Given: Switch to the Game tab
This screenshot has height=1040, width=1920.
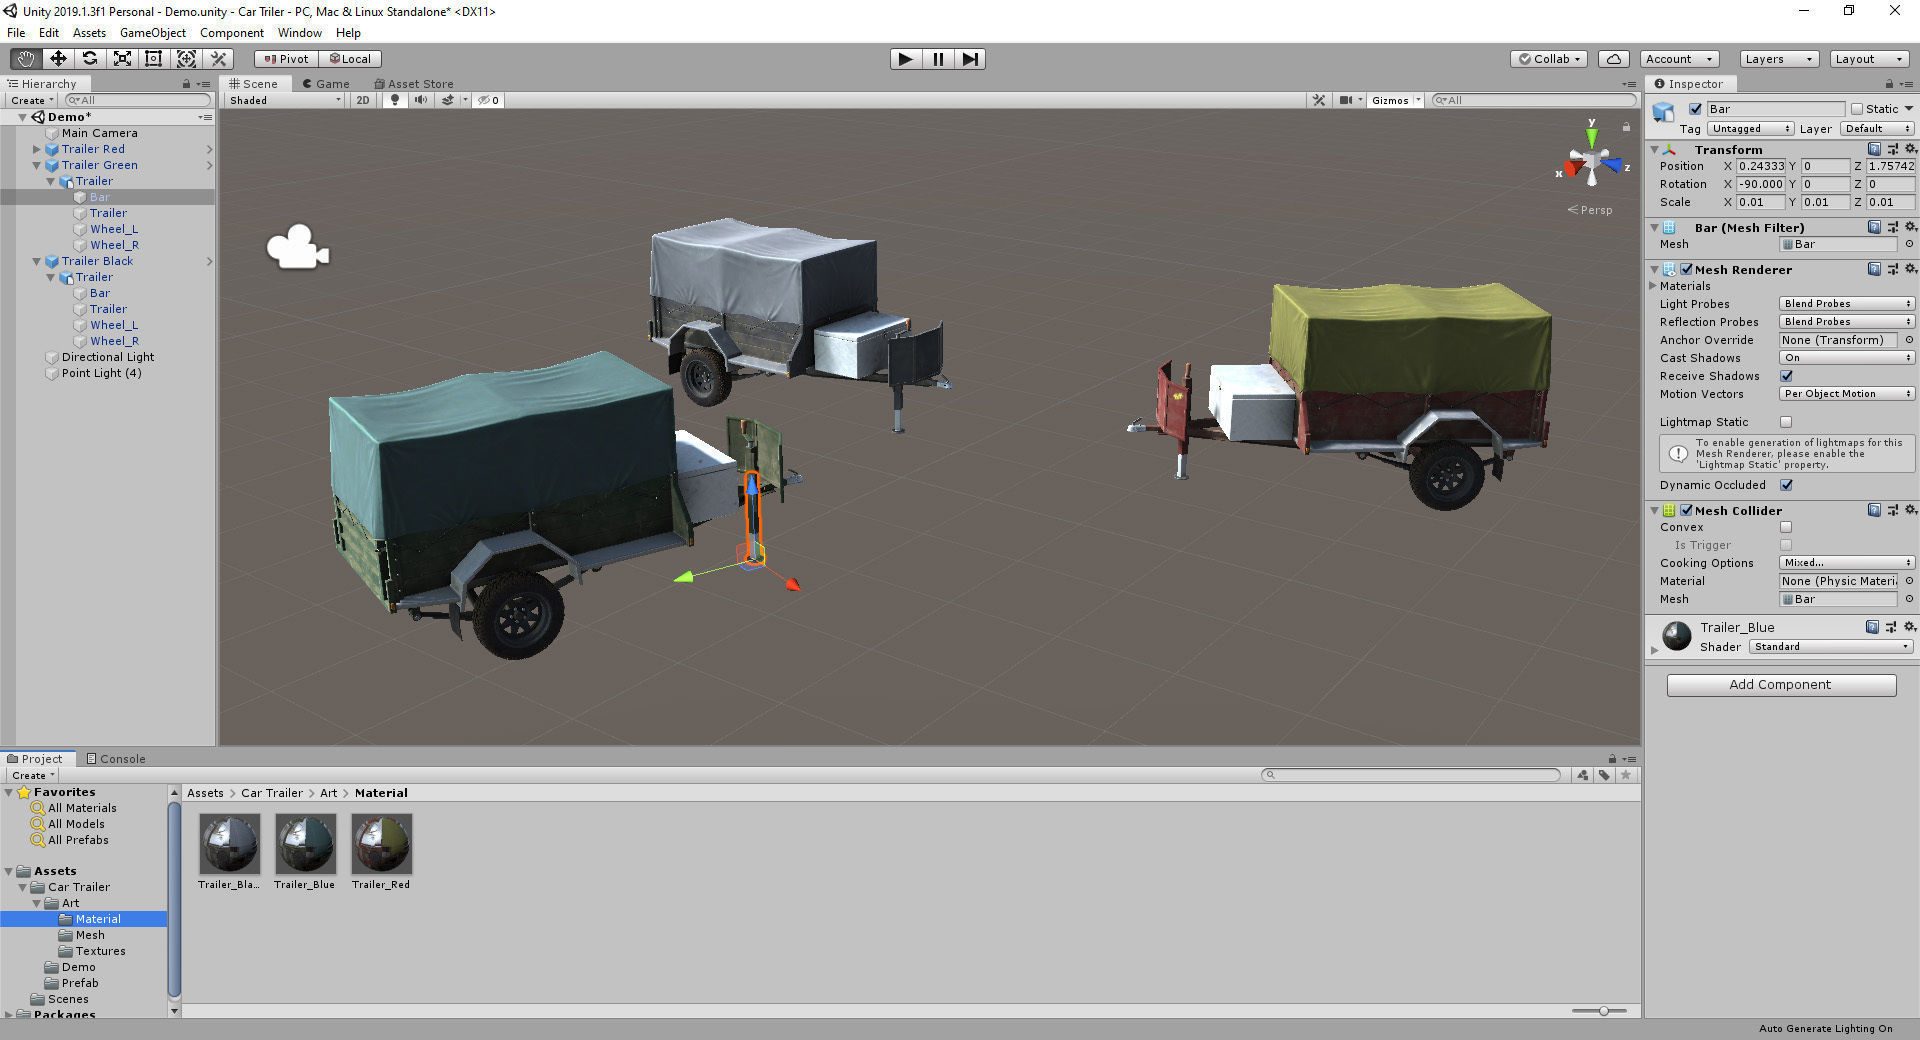Looking at the screenshot, I should click(327, 84).
